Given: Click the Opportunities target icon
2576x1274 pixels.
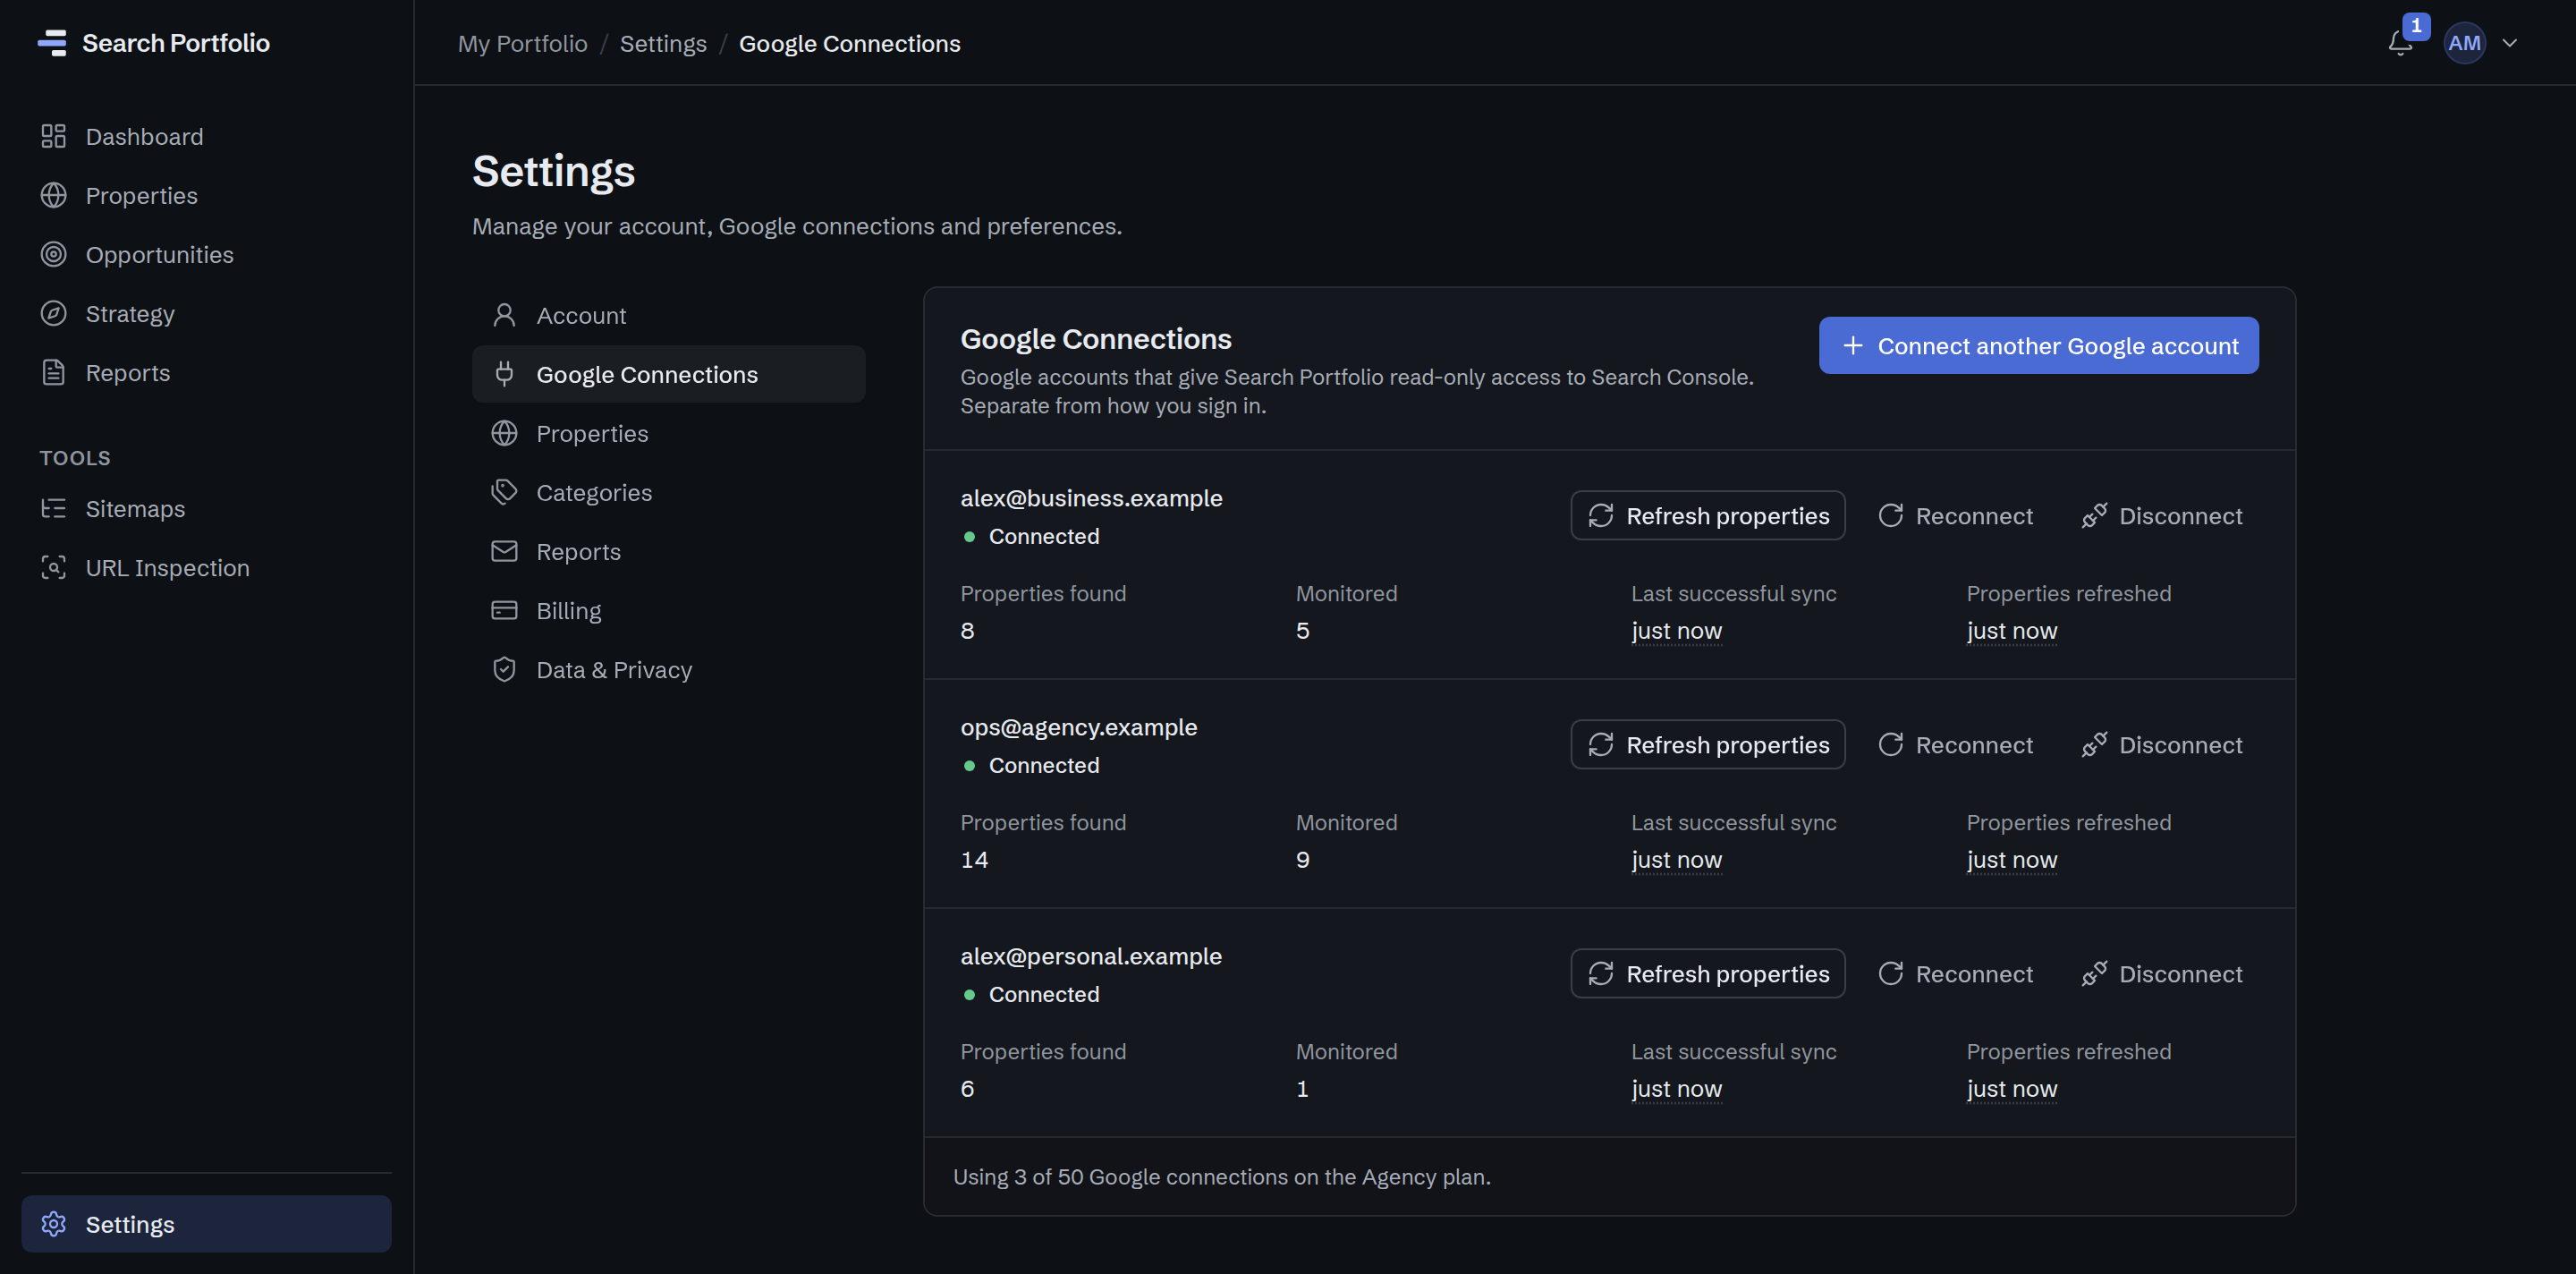Looking at the screenshot, I should (x=53, y=254).
